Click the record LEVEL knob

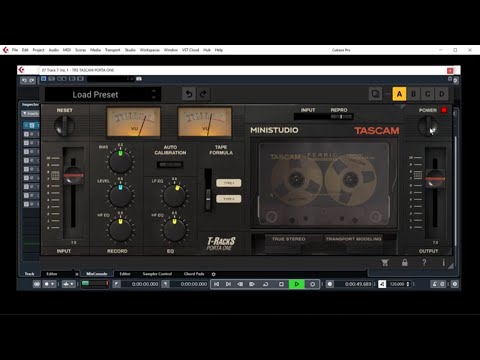[120, 196]
